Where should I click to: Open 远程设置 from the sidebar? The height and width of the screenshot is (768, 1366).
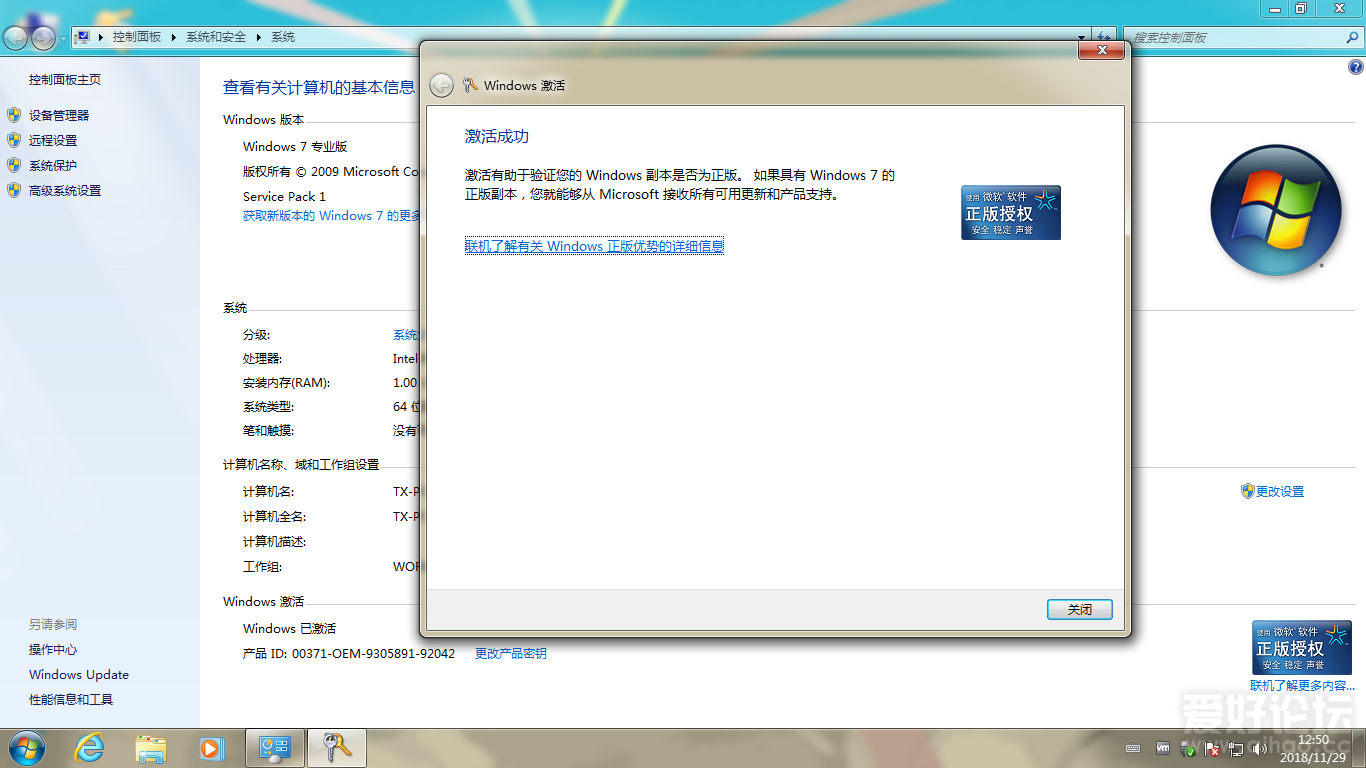pyautogui.click(x=53, y=140)
